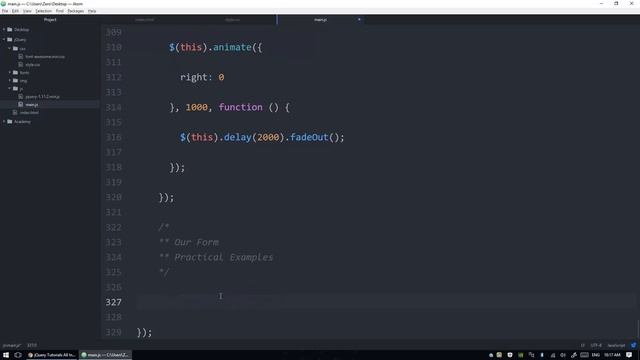Click the cursor position in status bar
The height and width of the screenshot is (360, 640).
(x=32, y=345)
